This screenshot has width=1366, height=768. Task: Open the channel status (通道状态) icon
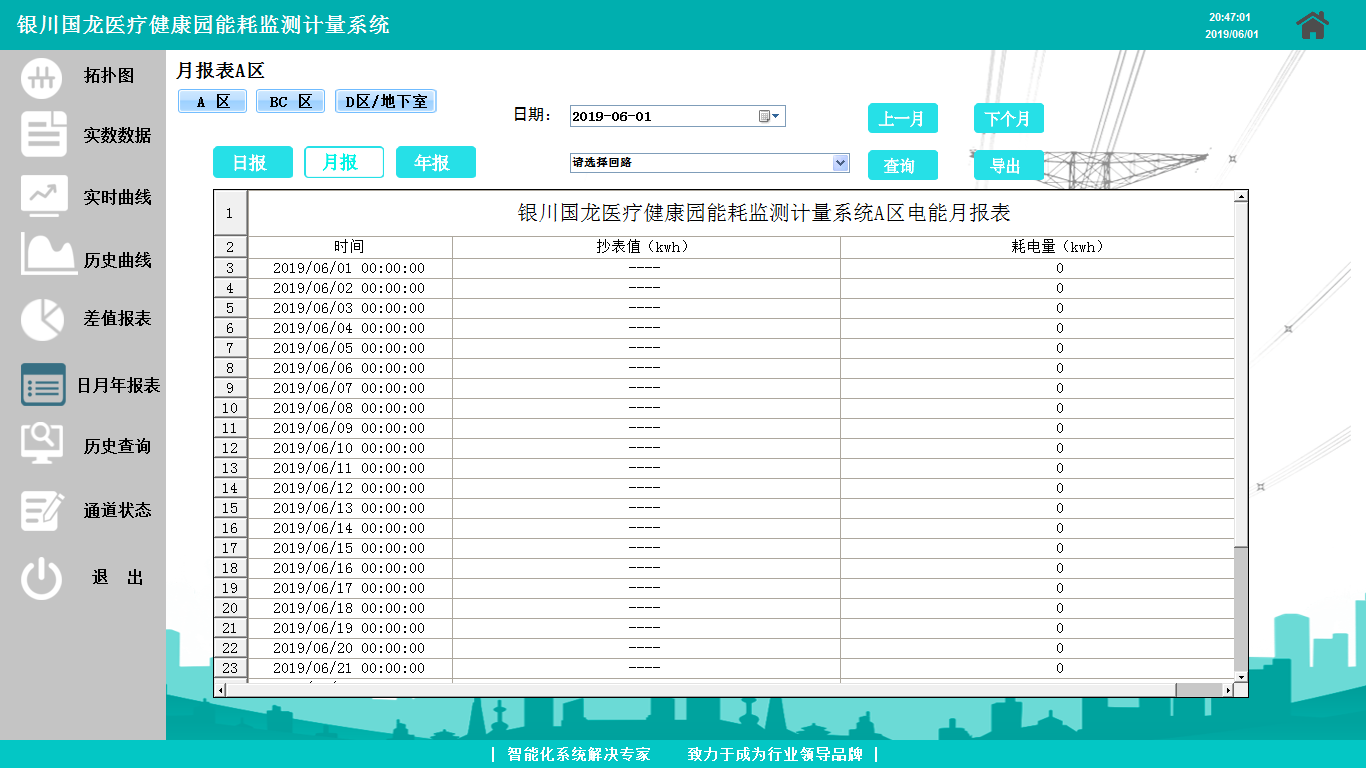42,510
